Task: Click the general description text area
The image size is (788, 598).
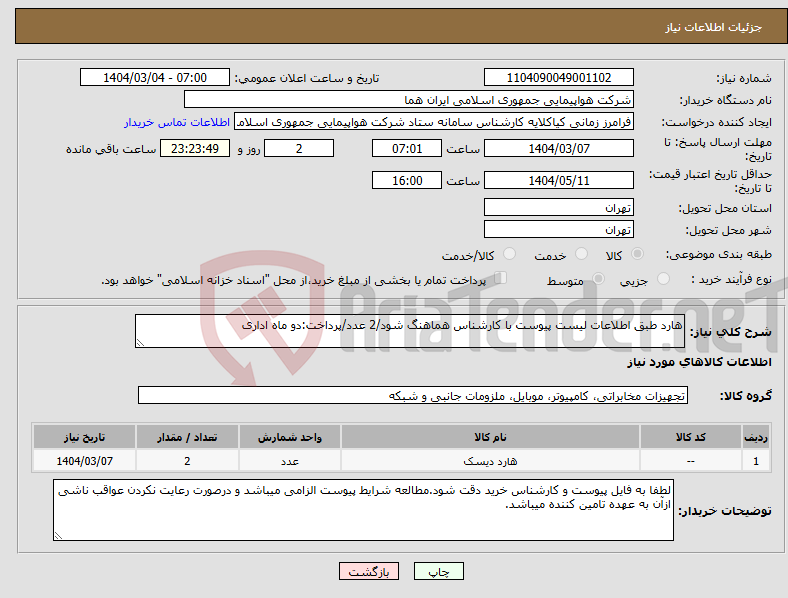Action: (x=410, y=331)
